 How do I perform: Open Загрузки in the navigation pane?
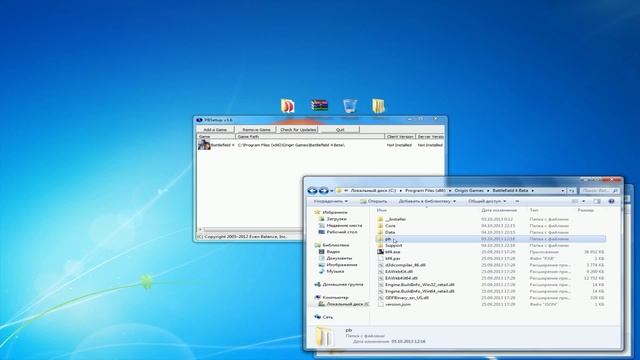point(337,219)
